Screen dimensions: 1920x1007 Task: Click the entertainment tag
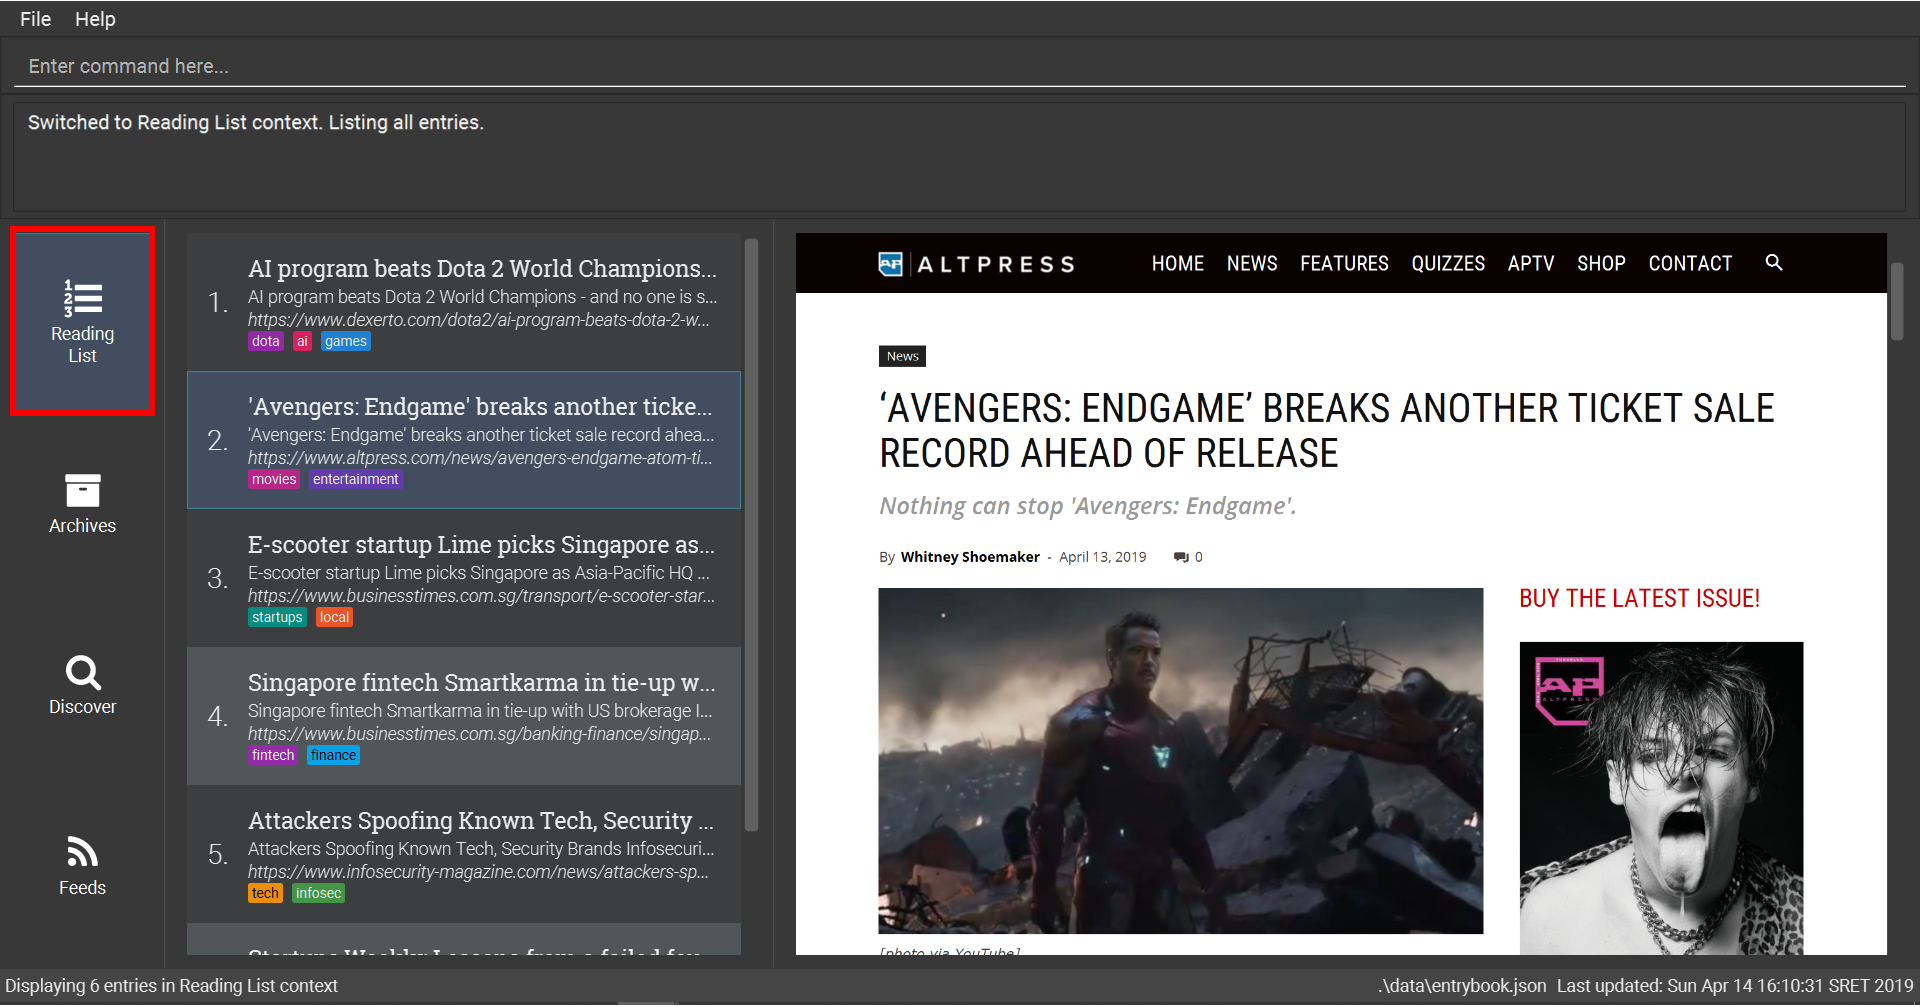tap(355, 479)
